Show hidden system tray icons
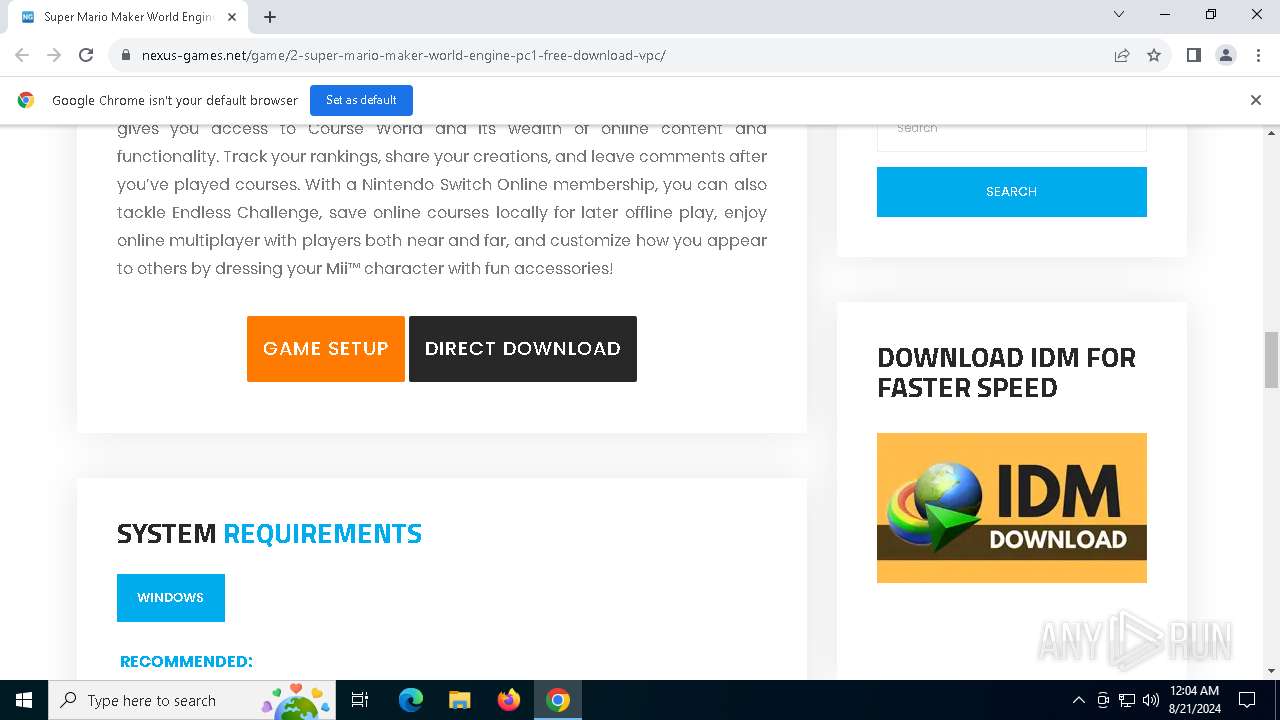 coord(1078,700)
